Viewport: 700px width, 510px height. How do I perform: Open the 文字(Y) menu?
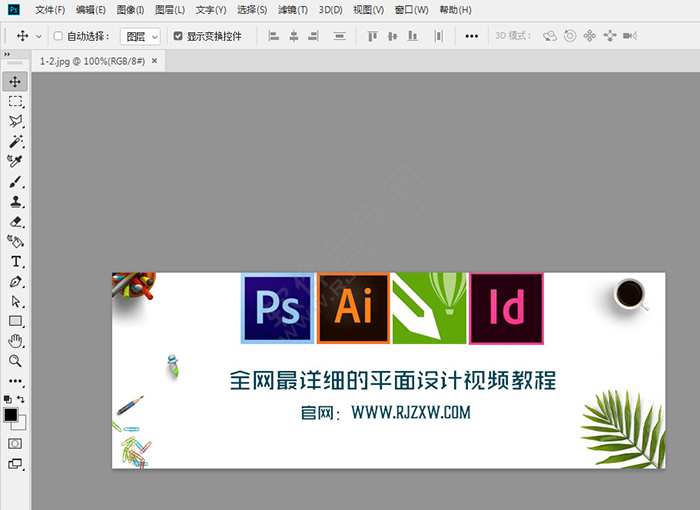tap(211, 10)
